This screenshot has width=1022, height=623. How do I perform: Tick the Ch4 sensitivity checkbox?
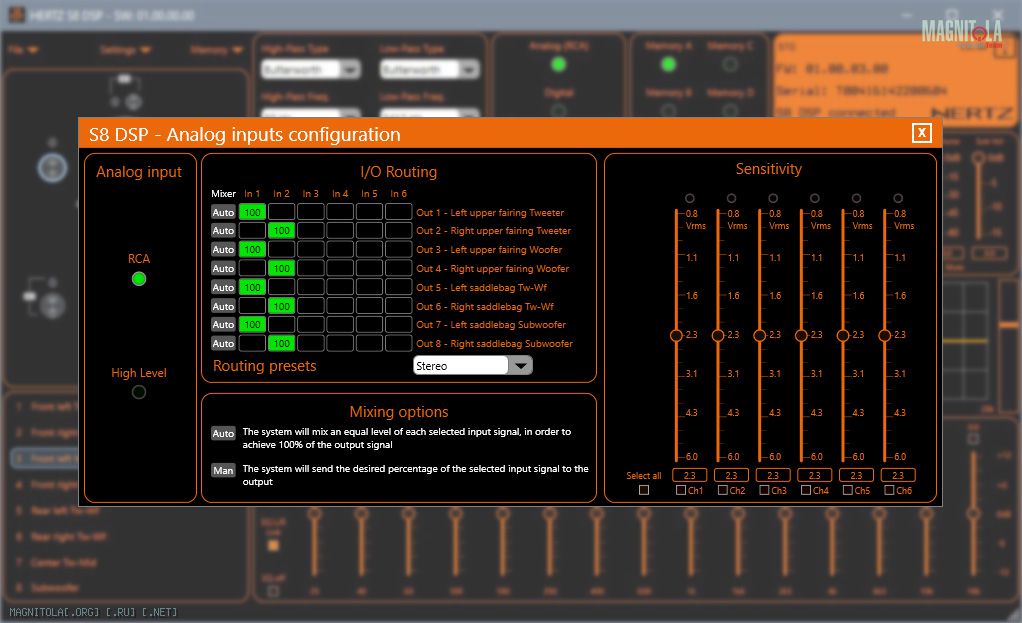[x=806, y=490]
